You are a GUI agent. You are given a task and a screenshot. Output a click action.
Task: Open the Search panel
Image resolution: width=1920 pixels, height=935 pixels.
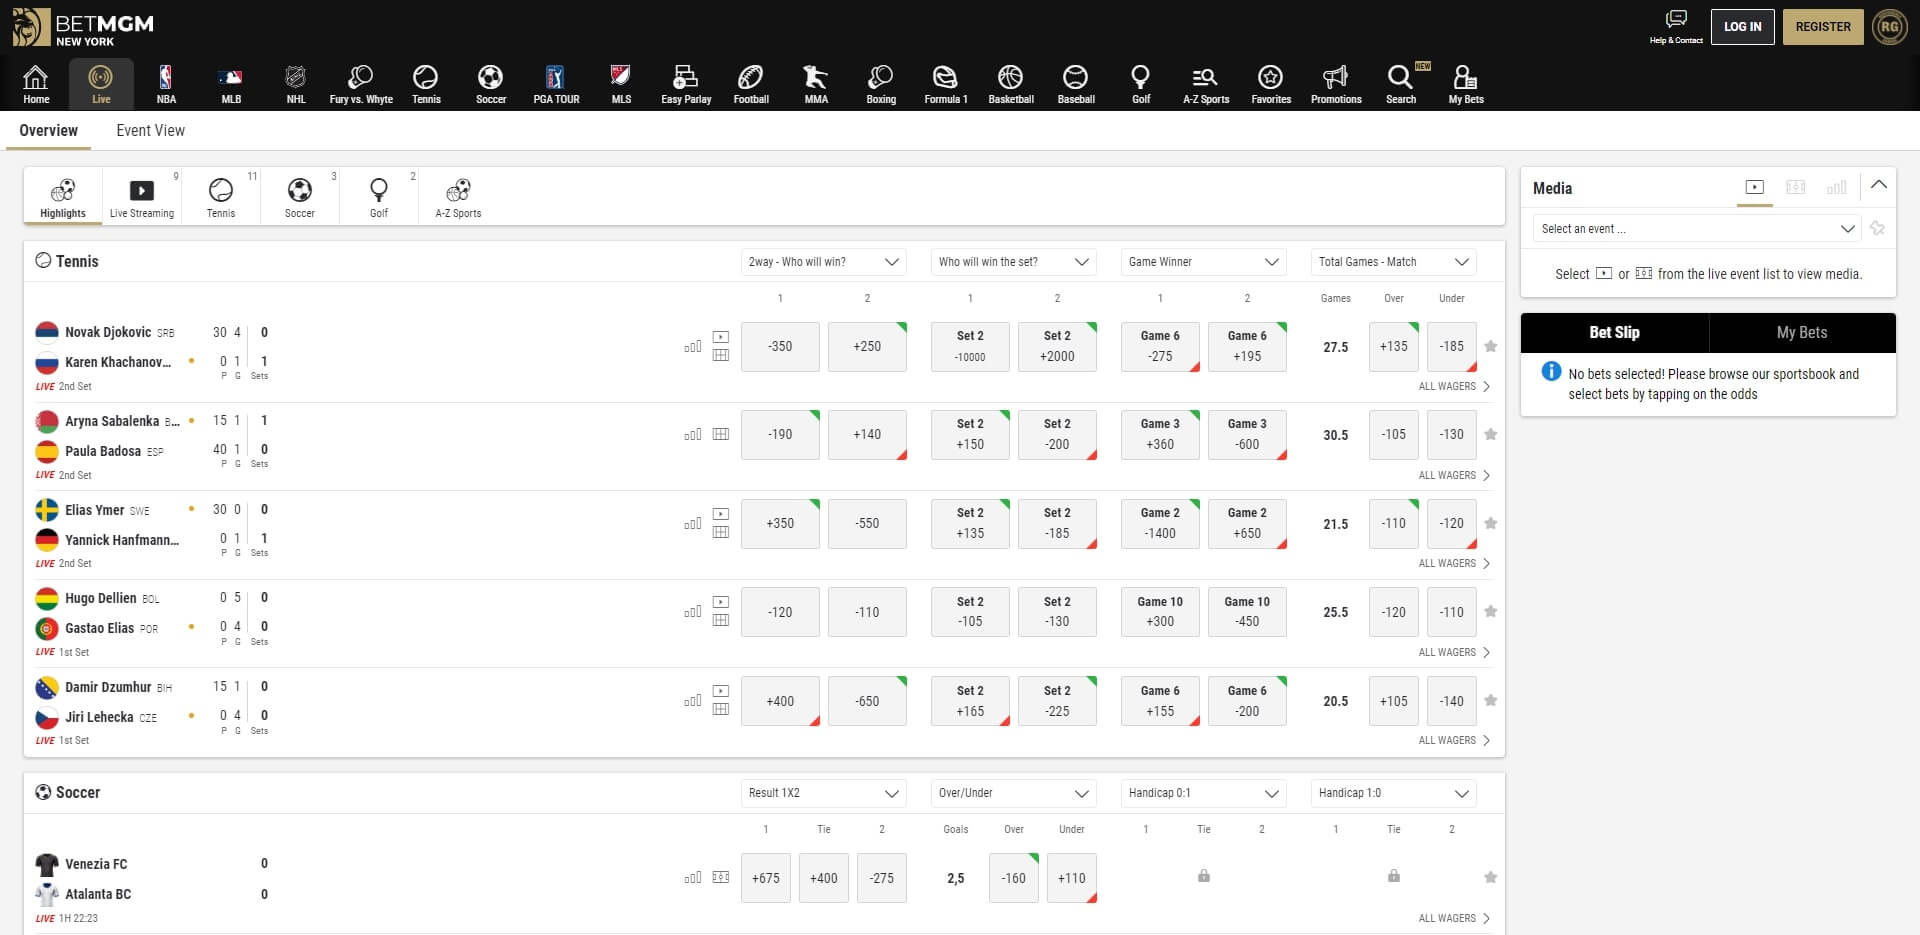(x=1400, y=84)
